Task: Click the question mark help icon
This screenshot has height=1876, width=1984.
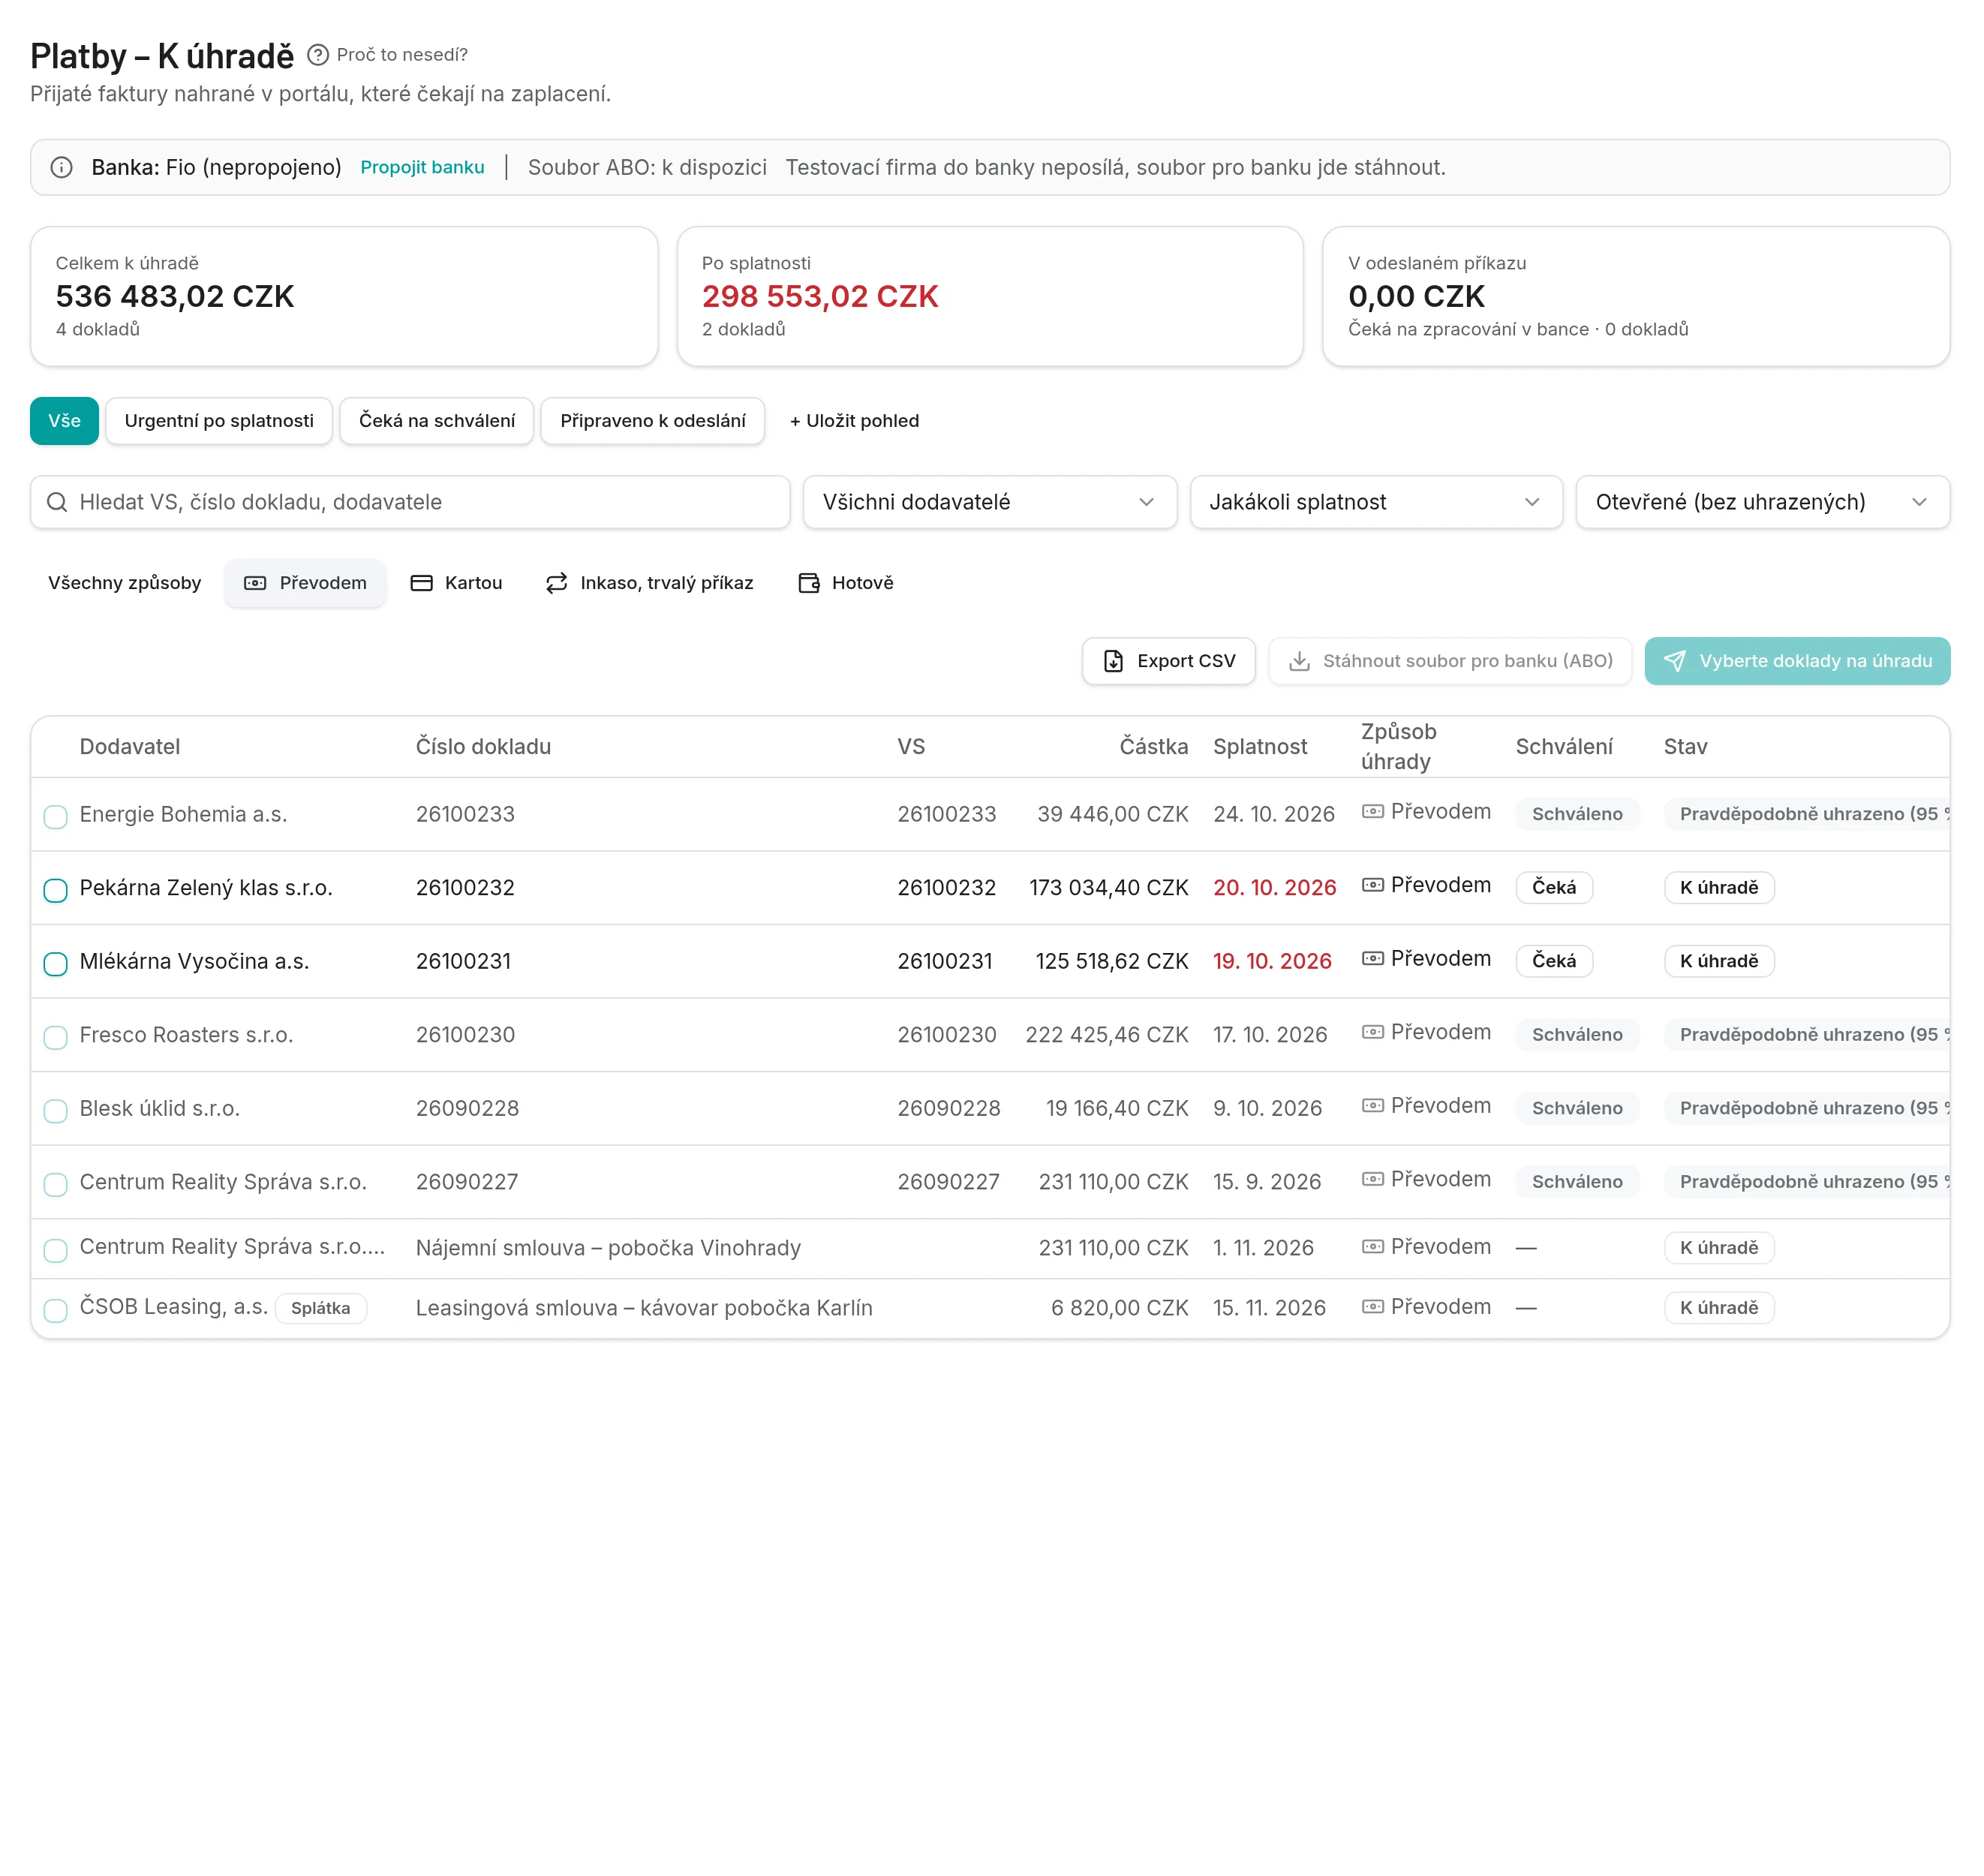Action: [x=317, y=55]
